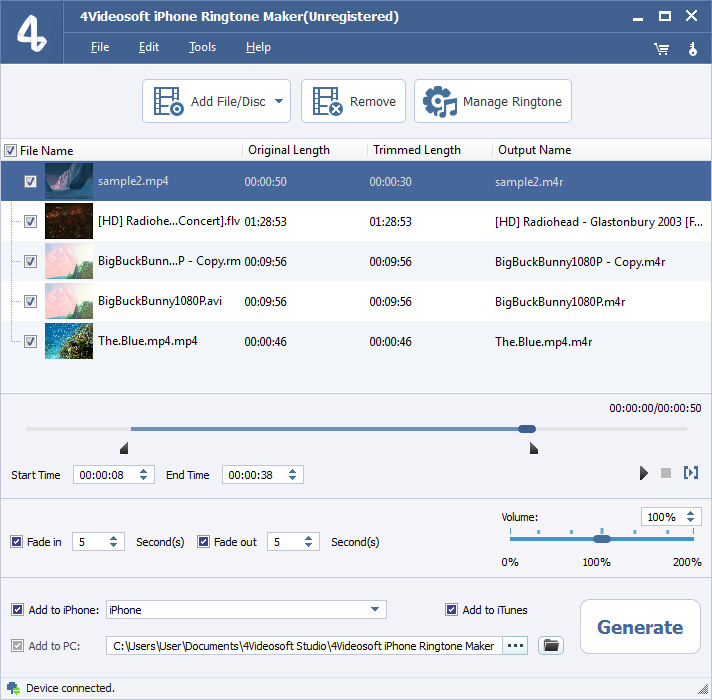Select the The.Blue.mp4.m4r output name
Screen dimensions: 712x700
543,341
